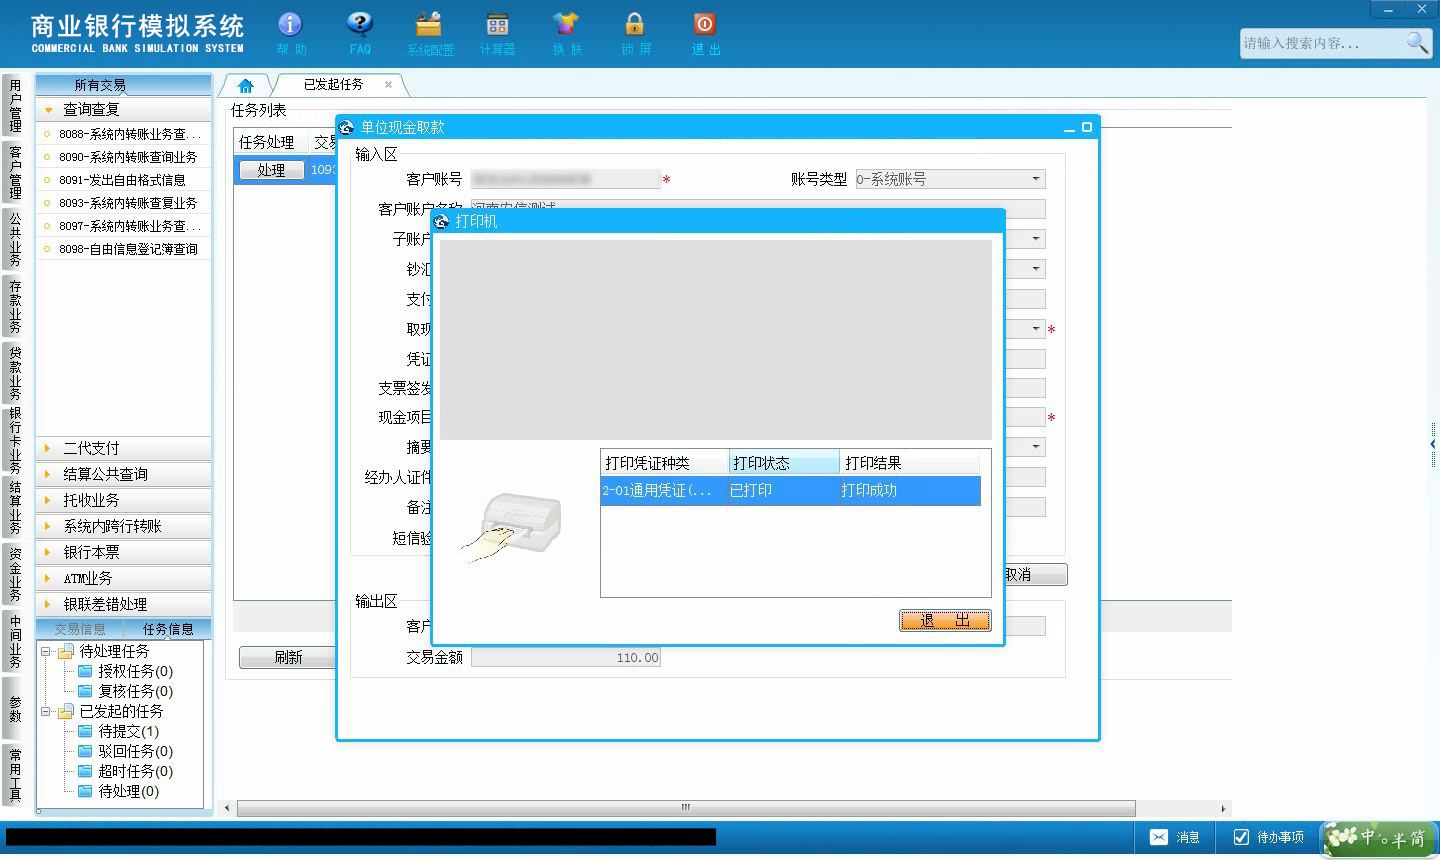Screen dimensions: 1440x860
Task: Expand the 二代支付 section
Action: pyautogui.click(x=124, y=448)
